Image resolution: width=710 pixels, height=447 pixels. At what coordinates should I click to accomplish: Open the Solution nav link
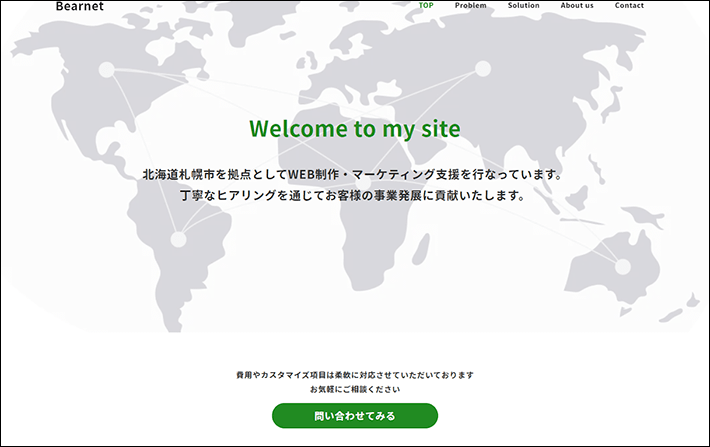point(523,5)
